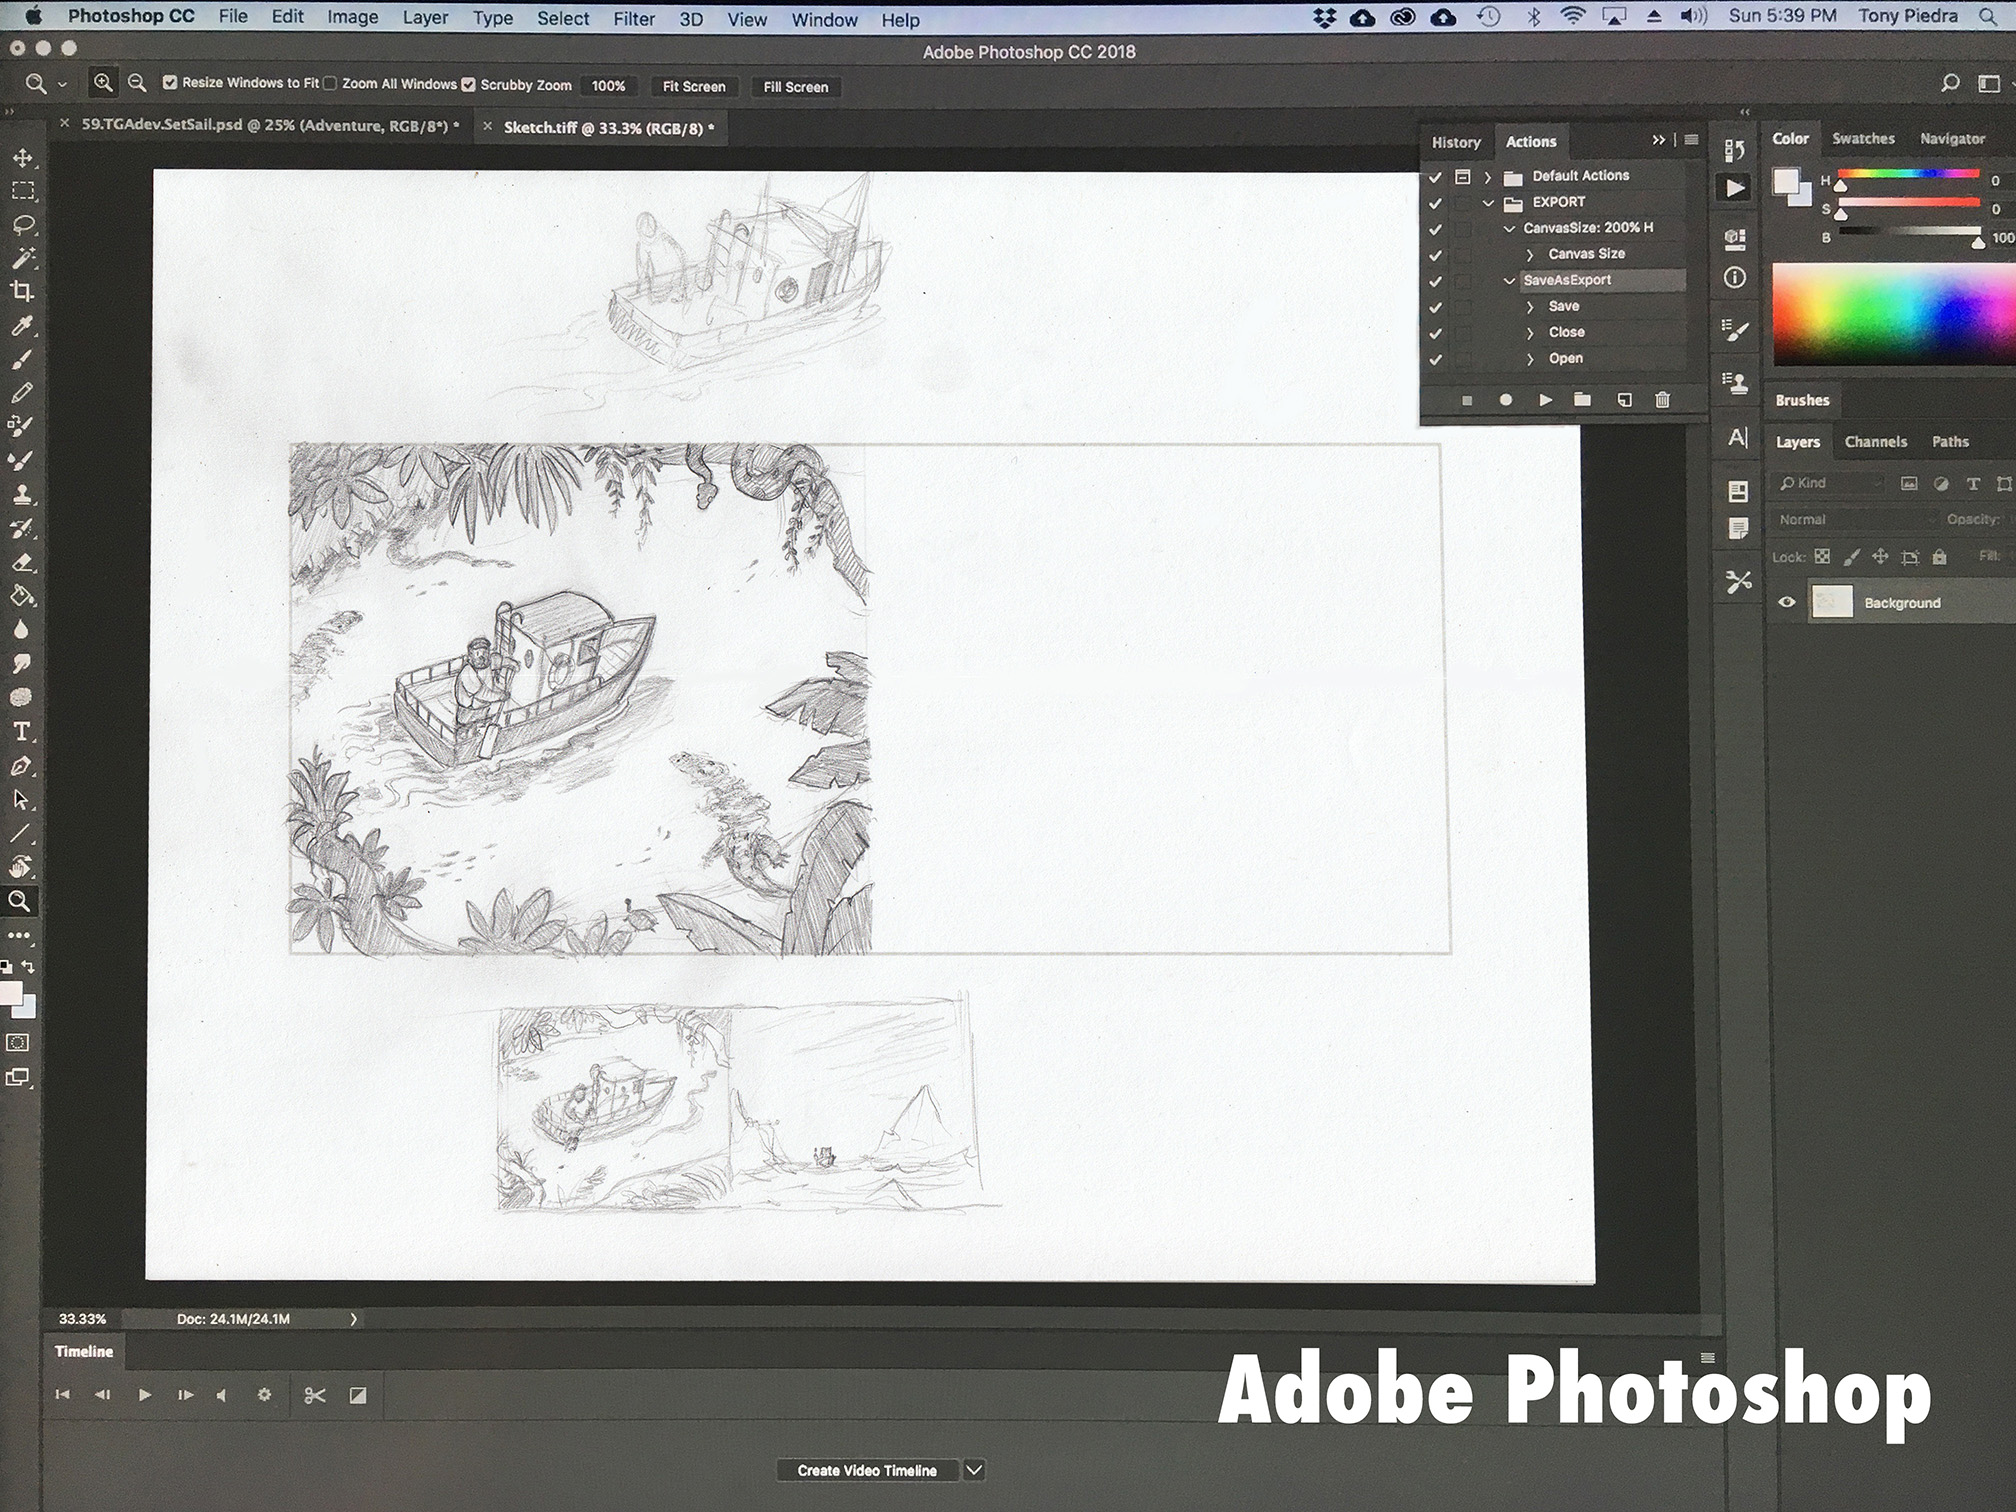The width and height of the screenshot is (2016, 1512).
Task: Split clip with Timeline scissors icon
Action: tap(314, 1395)
